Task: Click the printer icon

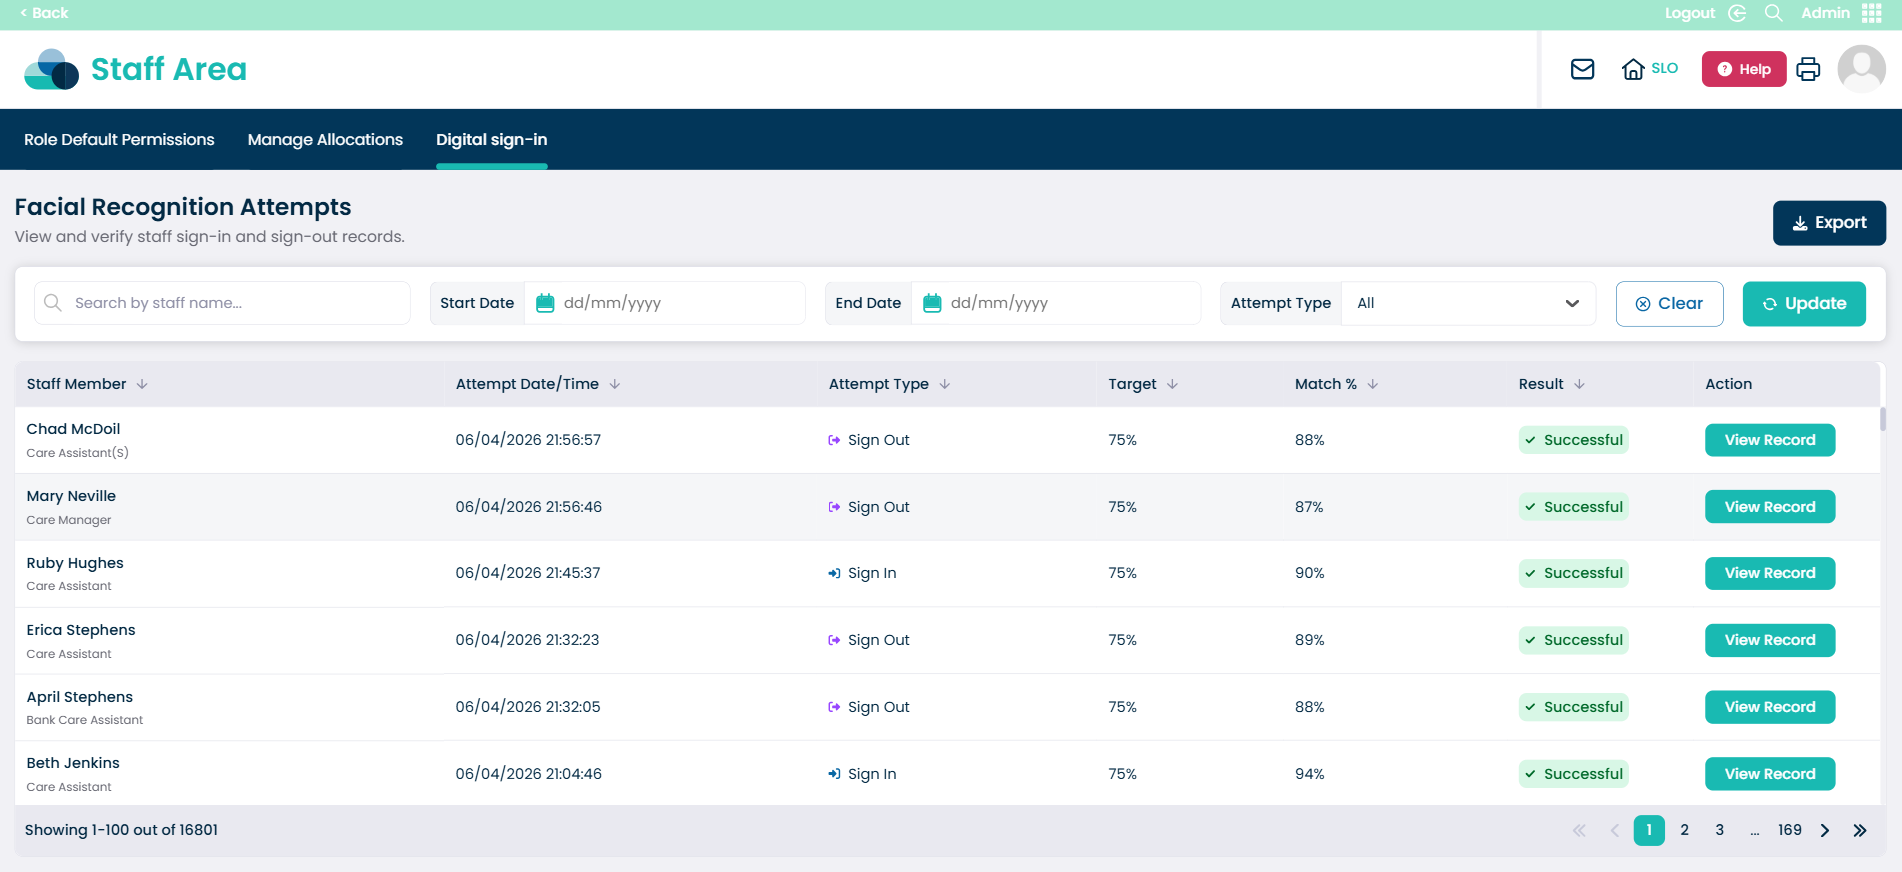Action: tap(1808, 69)
